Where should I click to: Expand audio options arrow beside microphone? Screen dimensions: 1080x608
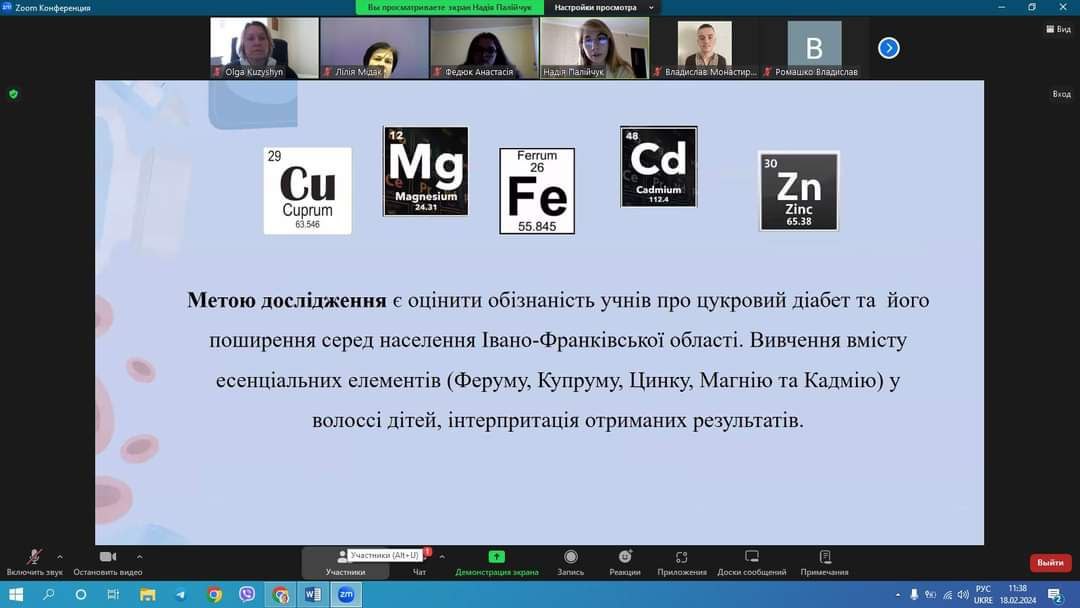pos(60,557)
